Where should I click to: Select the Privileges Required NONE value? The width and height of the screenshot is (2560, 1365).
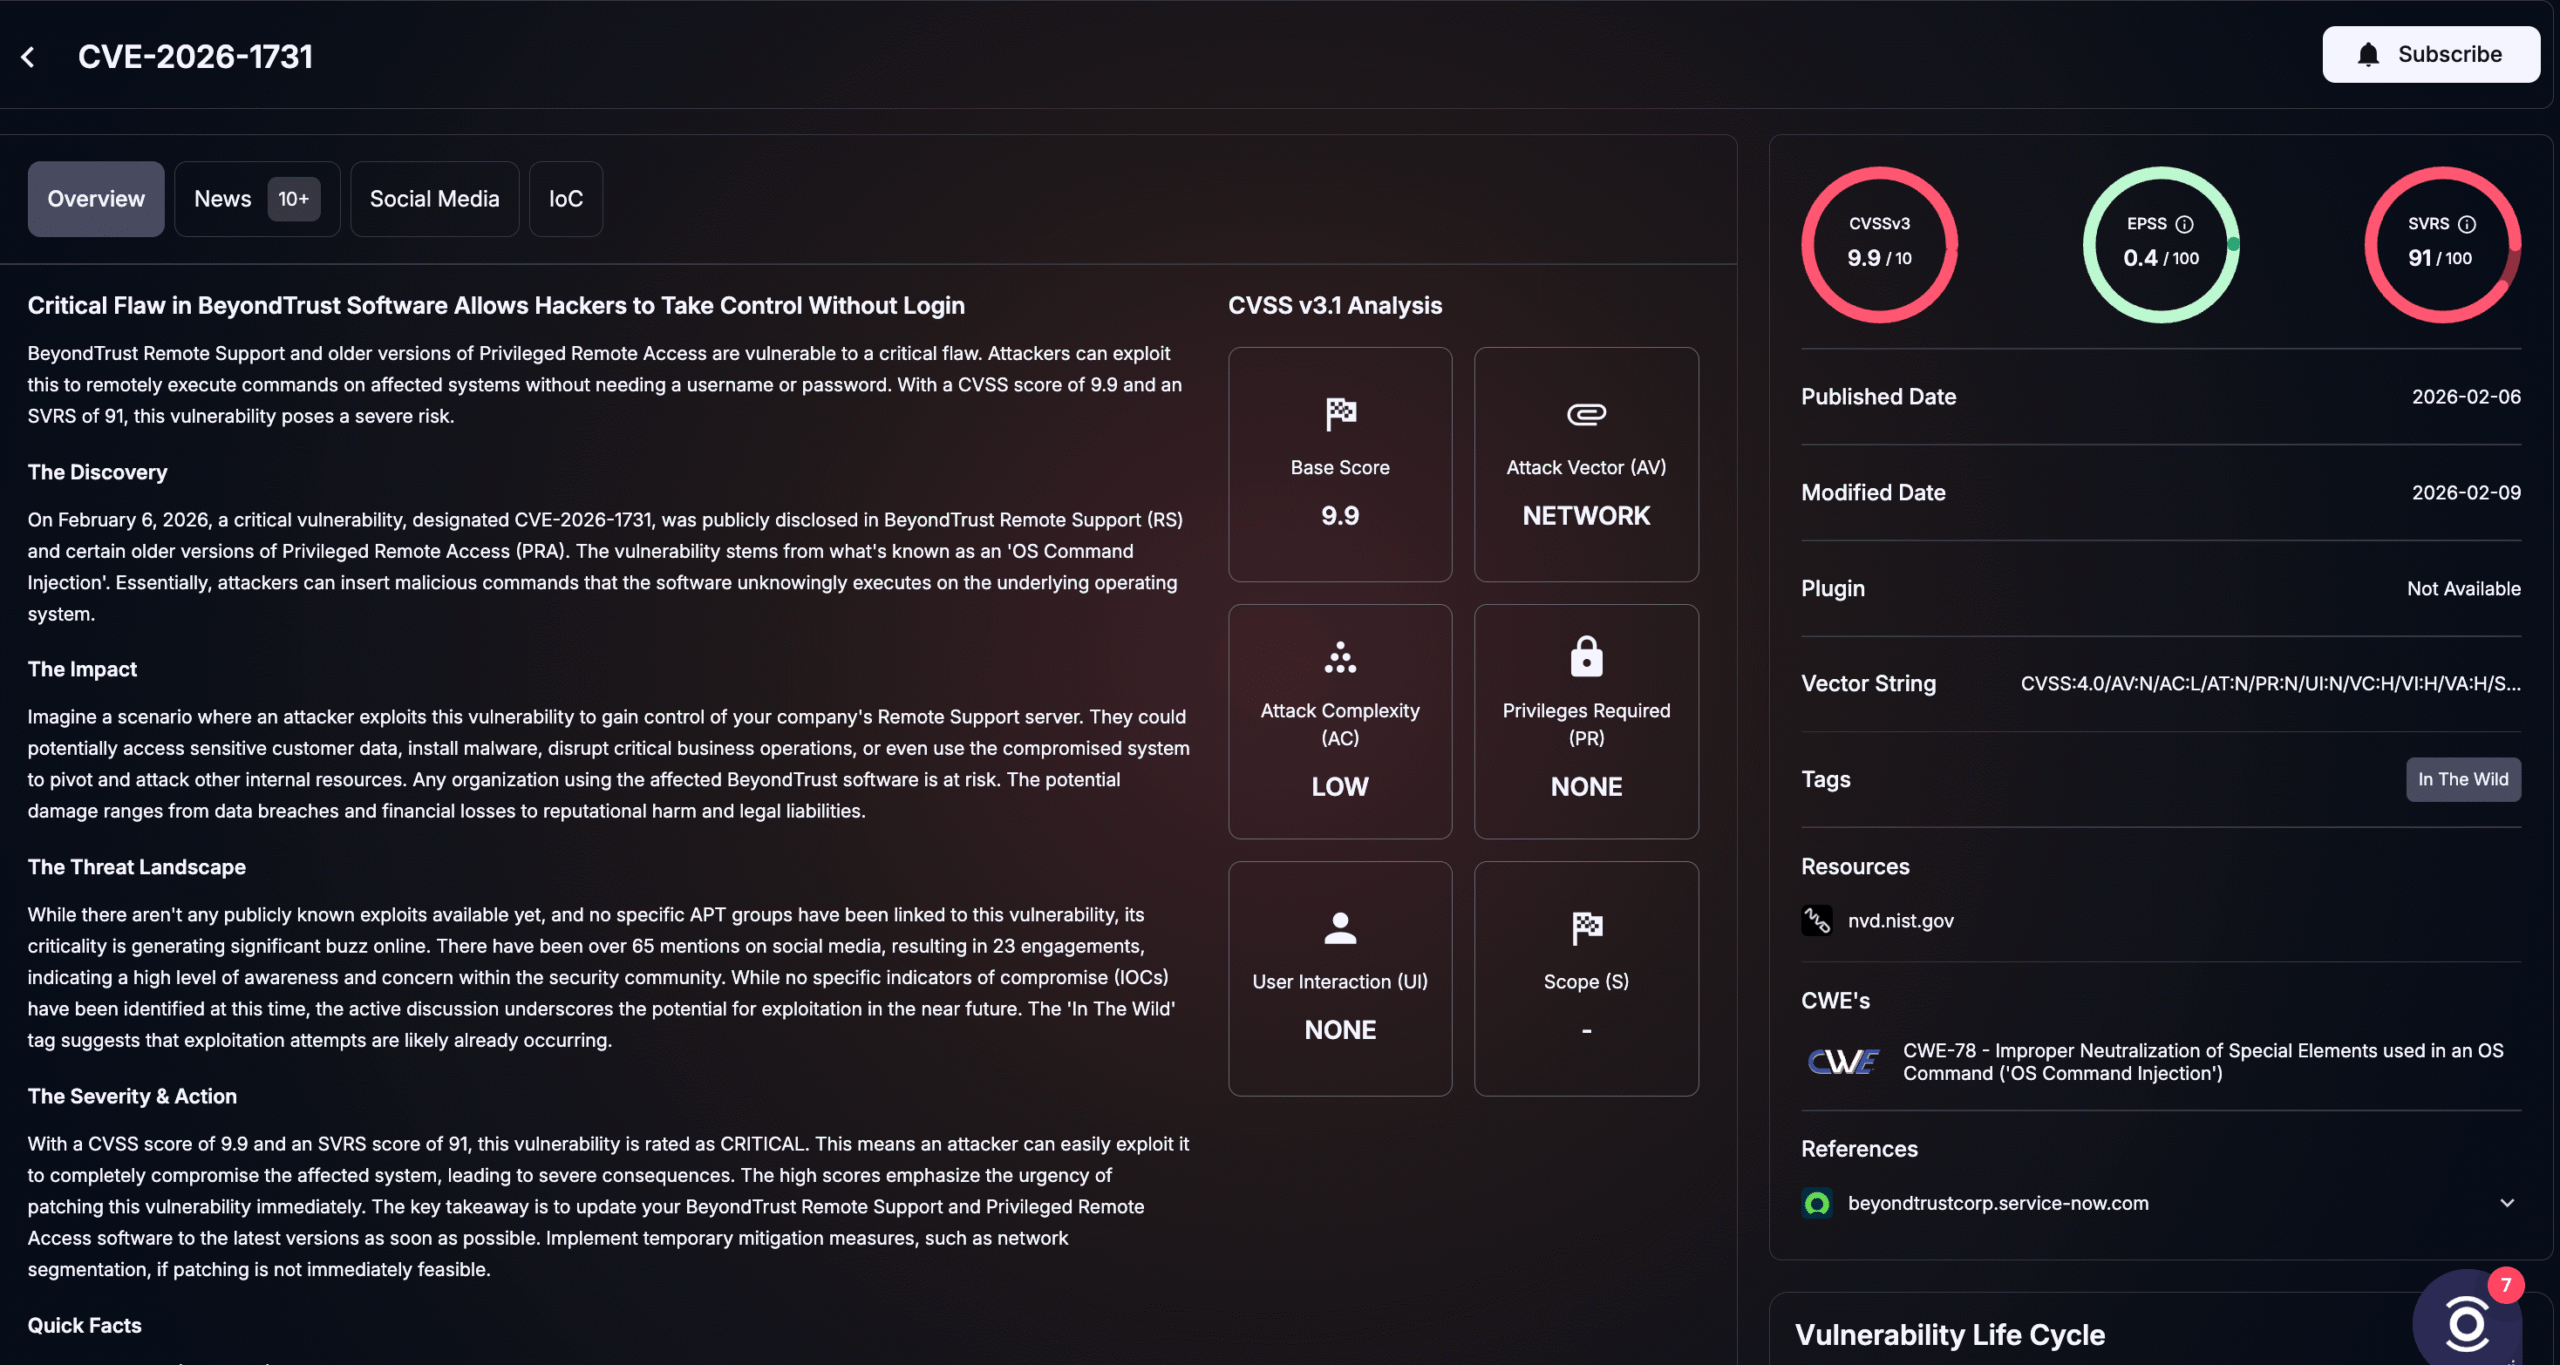pos(1586,787)
